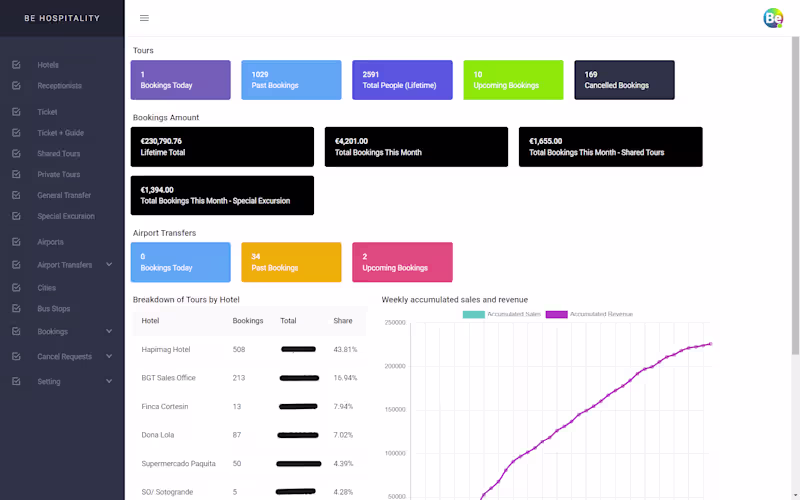This screenshot has height=500, width=800.
Task: Click the check icon beside Receptionists
Action: (16, 86)
